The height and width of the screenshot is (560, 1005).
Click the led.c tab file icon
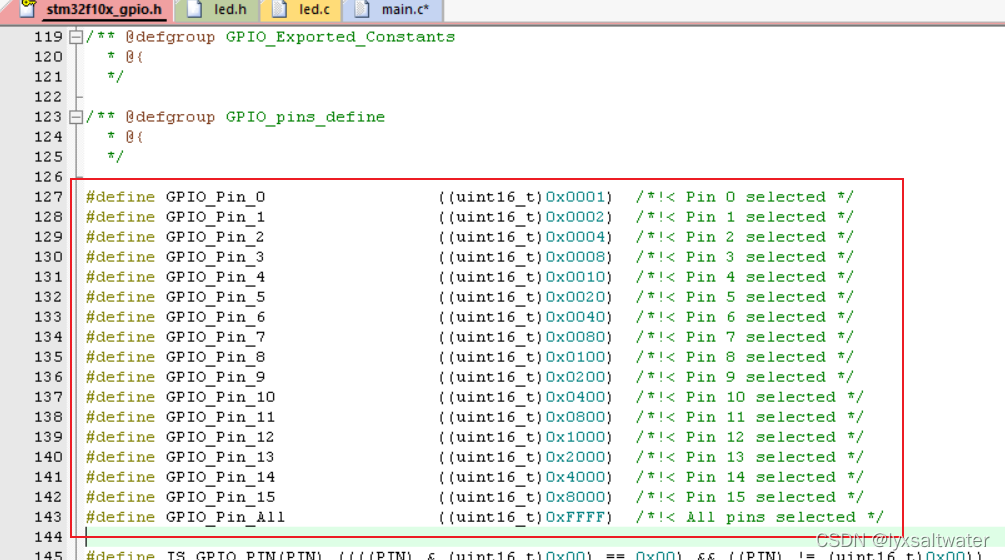tap(279, 9)
